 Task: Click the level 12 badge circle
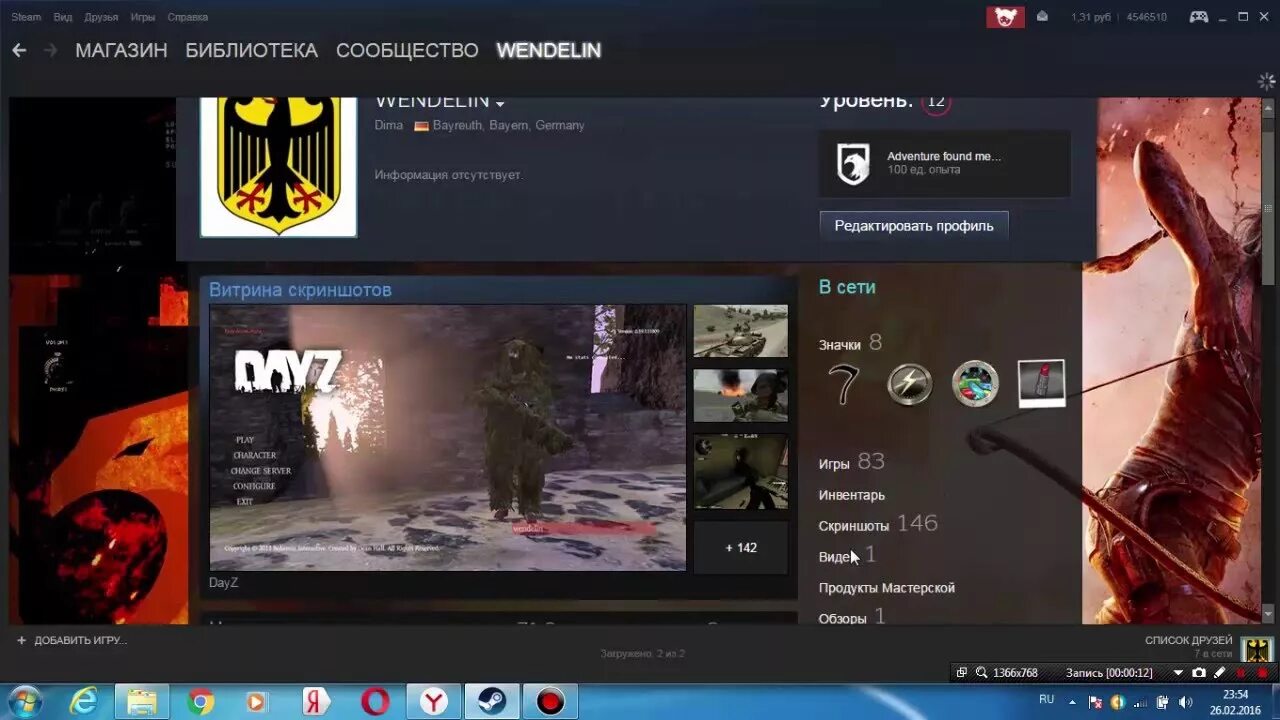936,102
